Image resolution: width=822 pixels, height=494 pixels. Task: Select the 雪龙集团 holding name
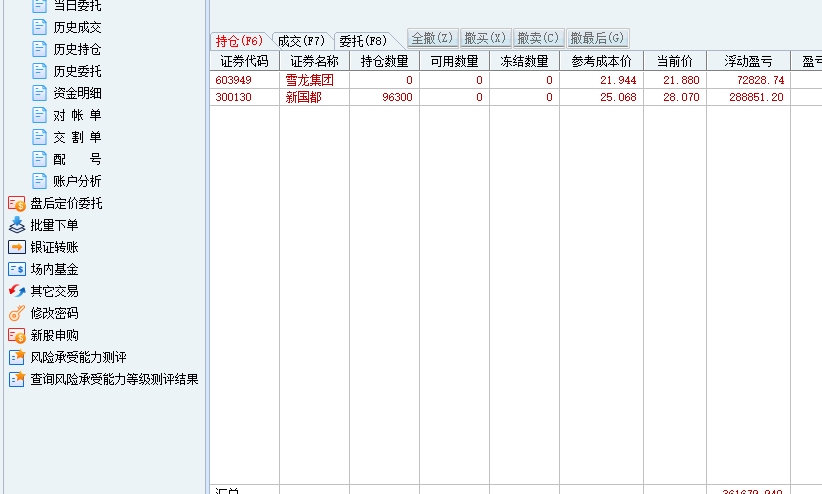pyautogui.click(x=309, y=80)
